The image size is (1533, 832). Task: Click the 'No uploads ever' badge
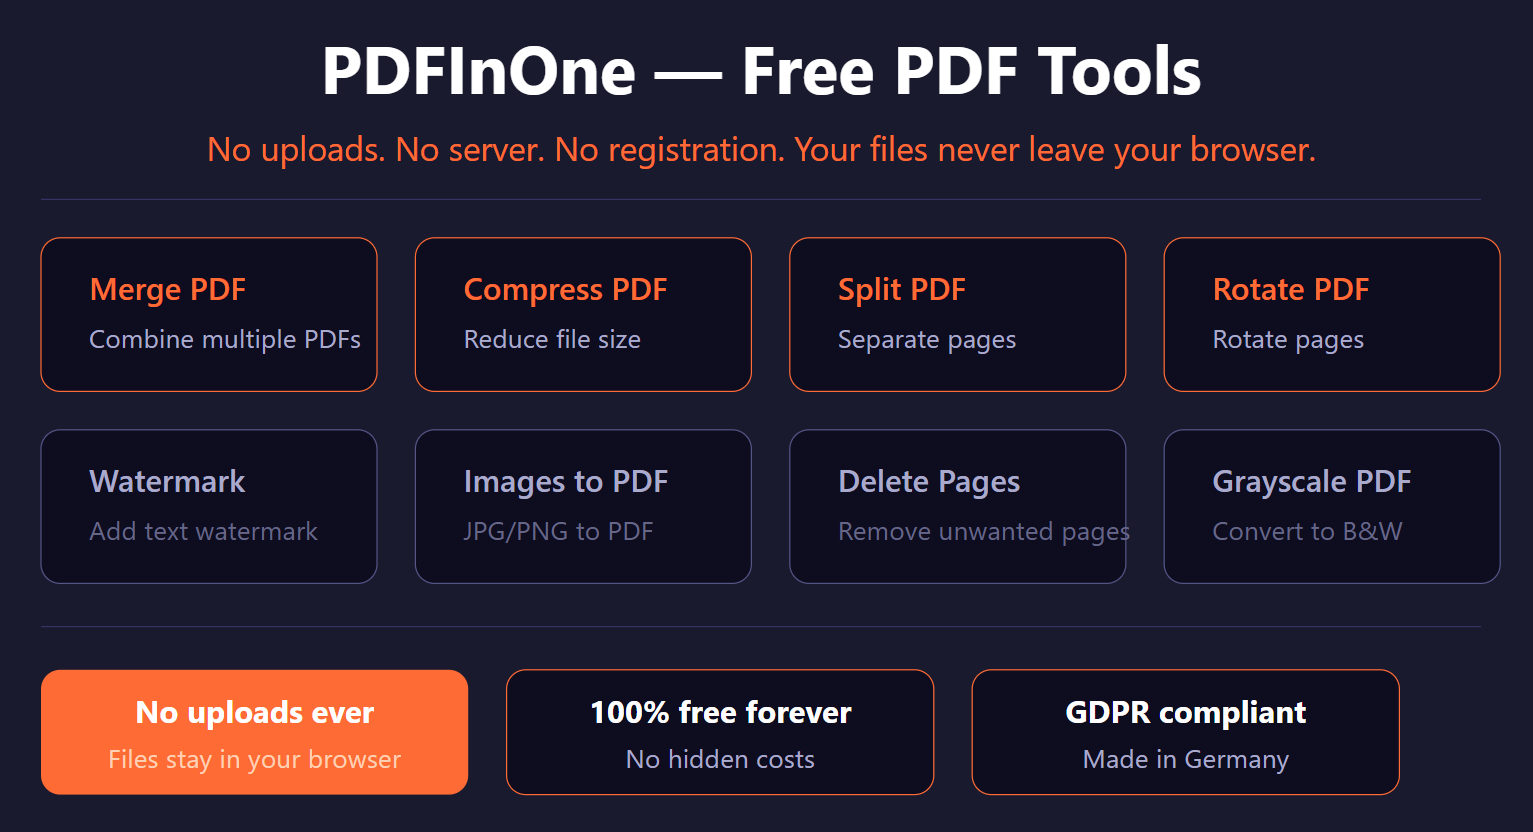coord(254,731)
